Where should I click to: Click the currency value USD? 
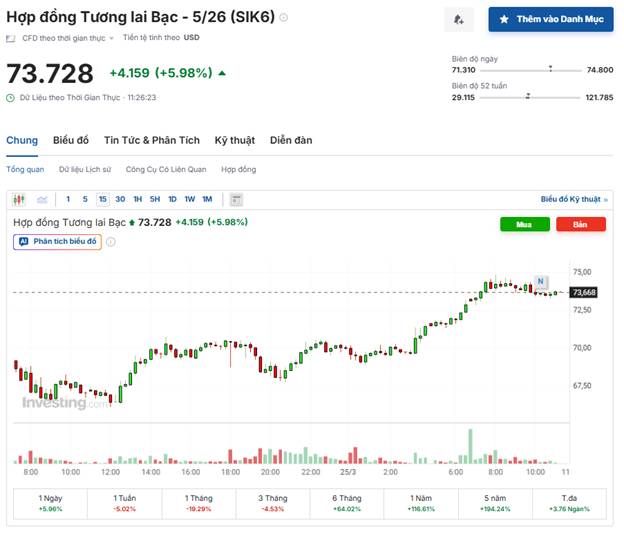pyautogui.click(x=191, y=38)
